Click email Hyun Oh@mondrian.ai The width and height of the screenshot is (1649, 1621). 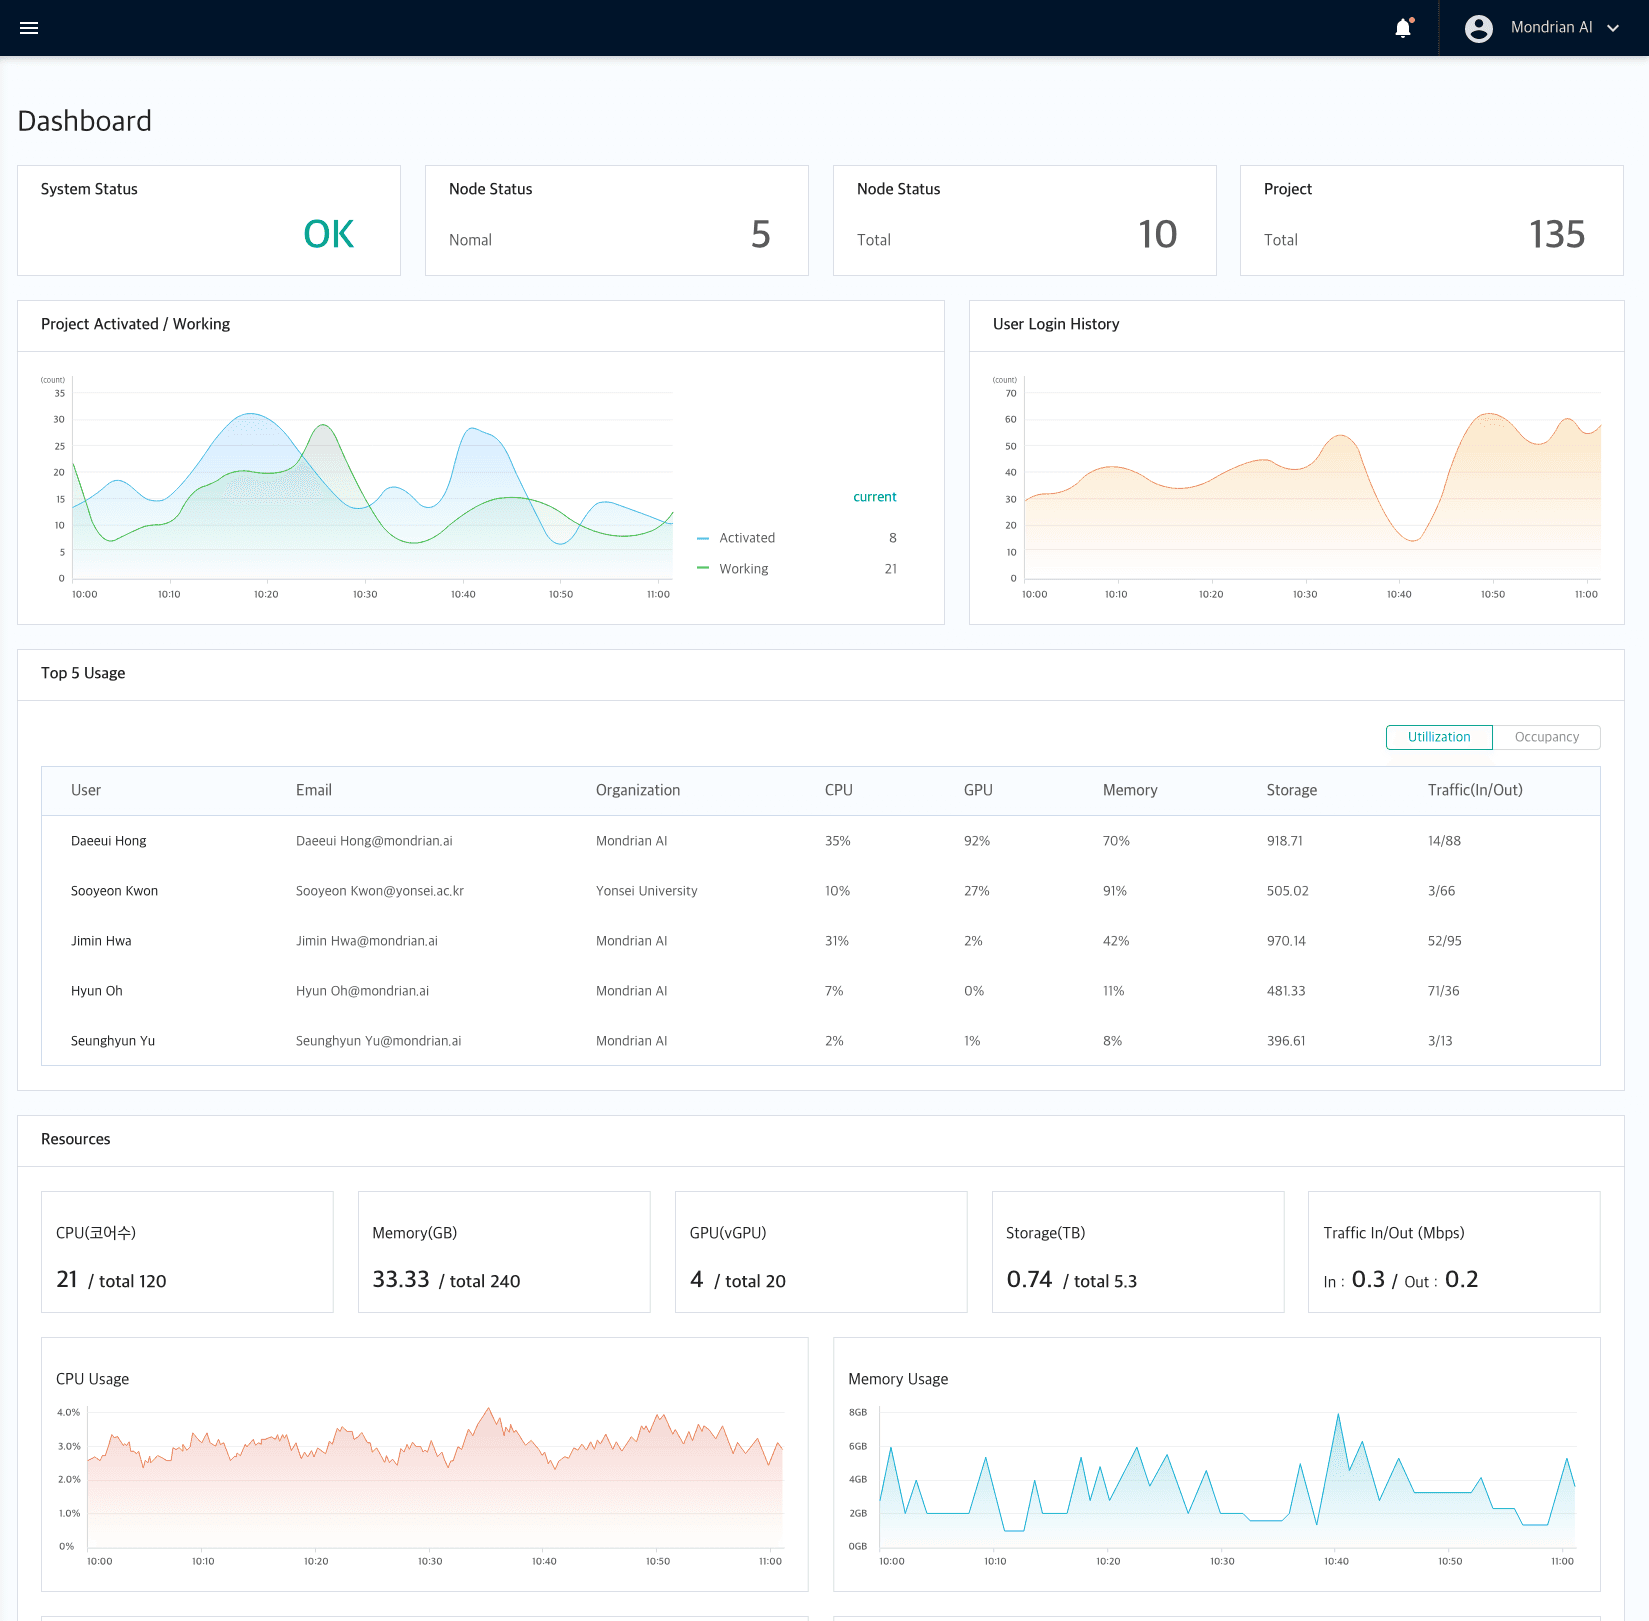tap(362, 991)
